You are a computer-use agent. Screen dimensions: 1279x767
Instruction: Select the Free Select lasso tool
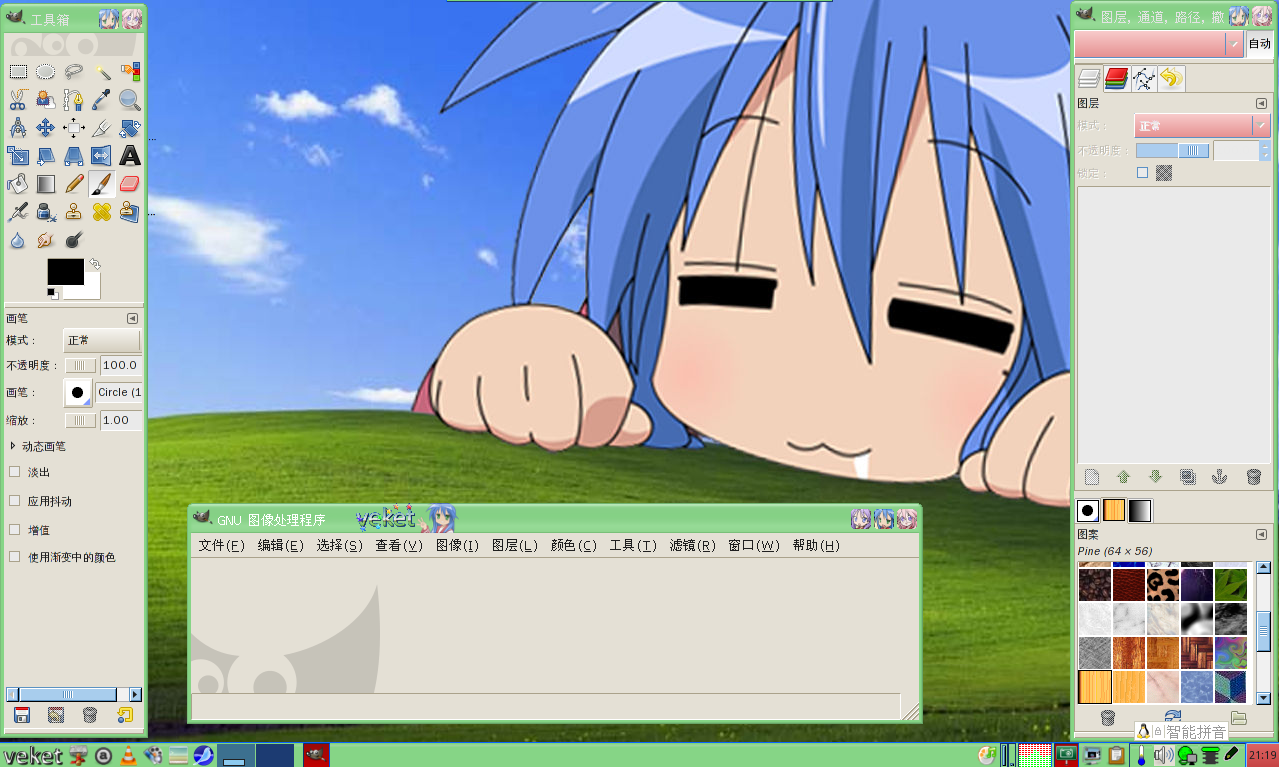[73, 71]
